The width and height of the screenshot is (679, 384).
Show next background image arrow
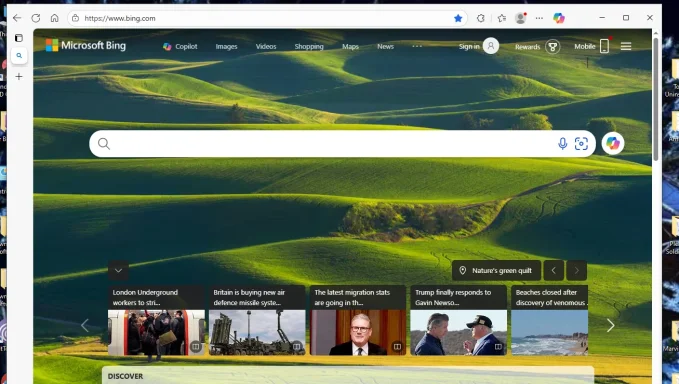coord(576,271)
